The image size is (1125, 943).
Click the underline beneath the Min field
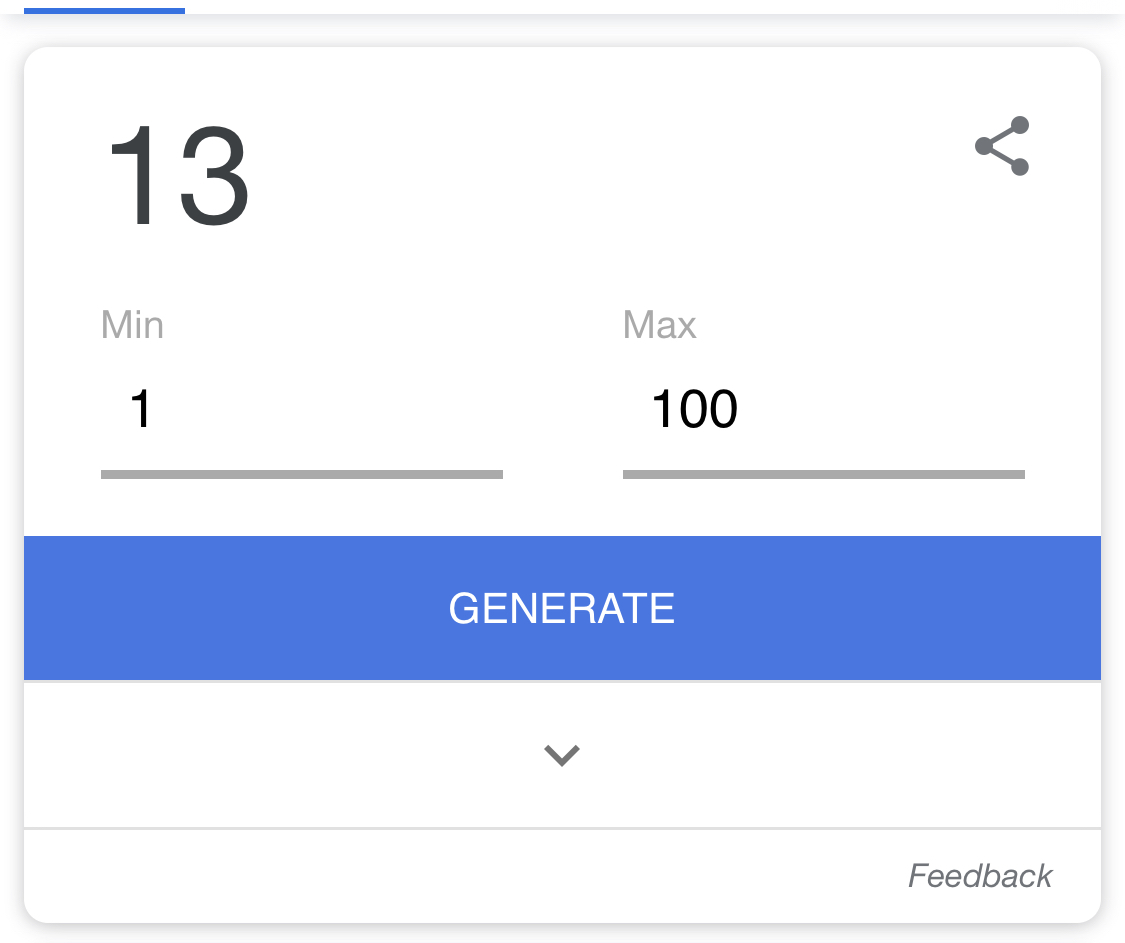pos(301,474)
